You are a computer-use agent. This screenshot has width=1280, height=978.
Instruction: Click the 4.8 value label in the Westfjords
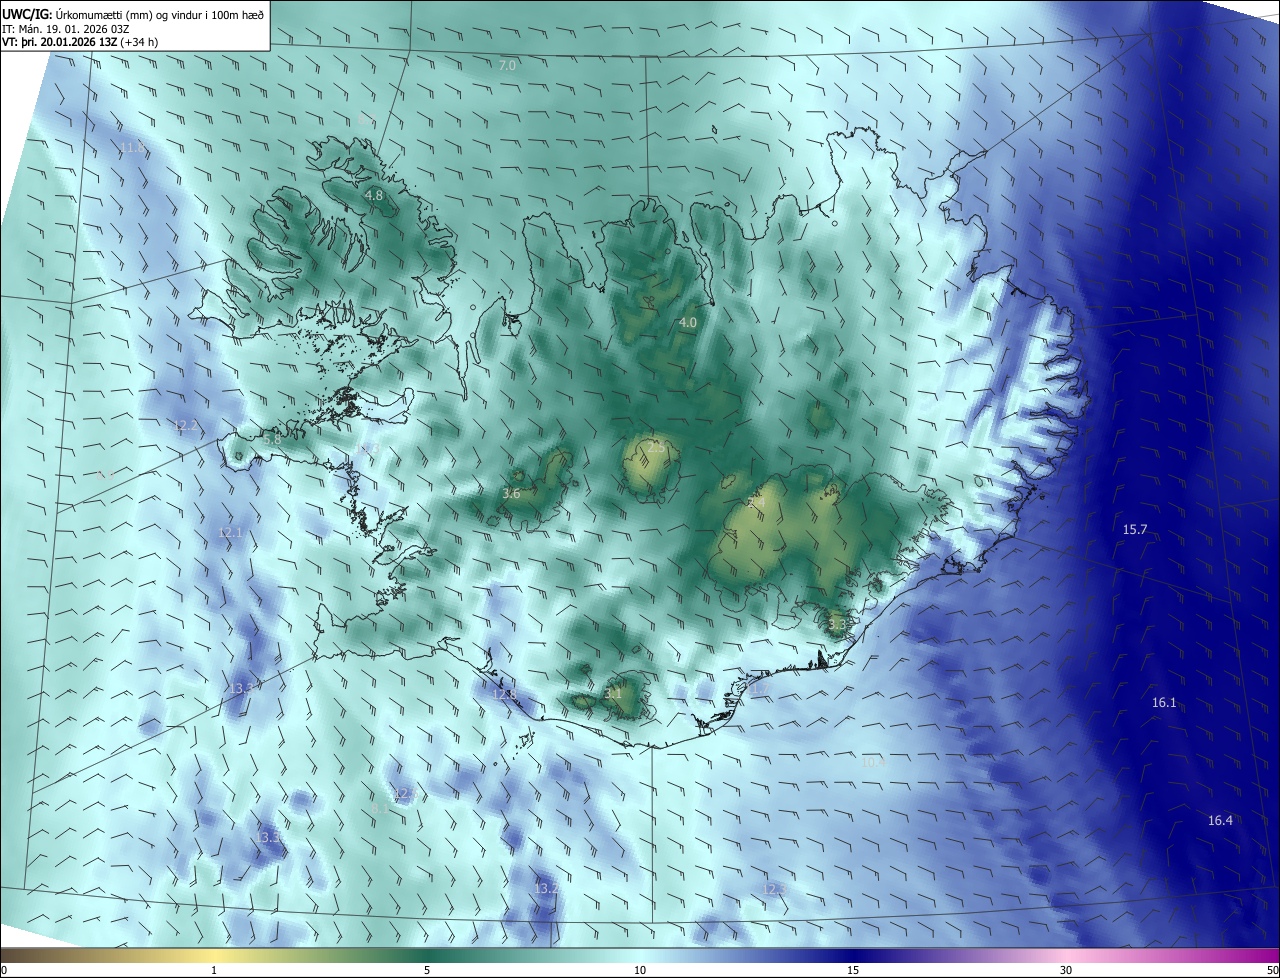(374, 196)
